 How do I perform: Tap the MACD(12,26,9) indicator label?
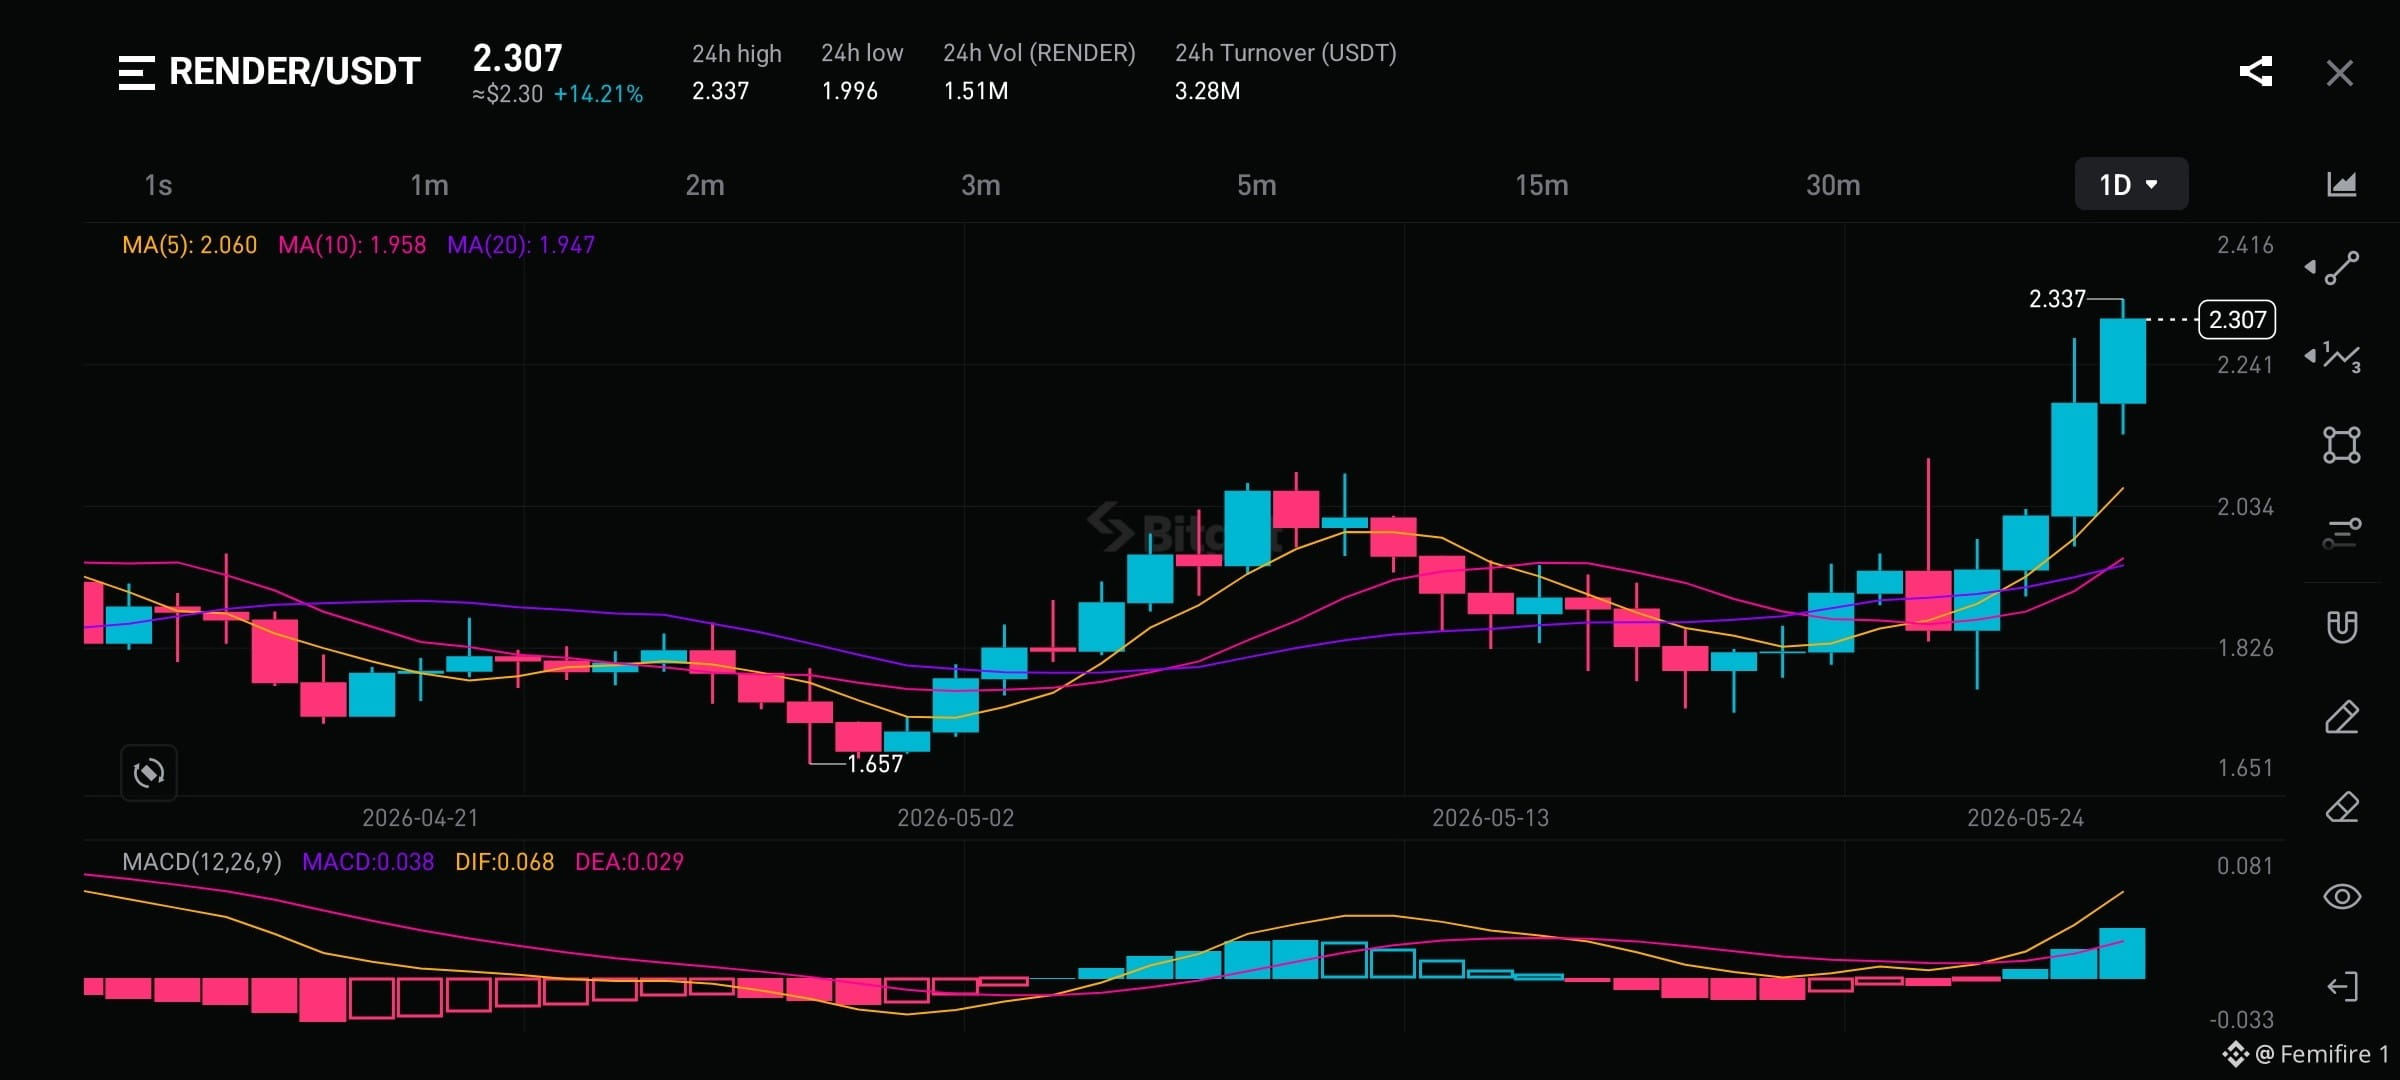[202, 862]
